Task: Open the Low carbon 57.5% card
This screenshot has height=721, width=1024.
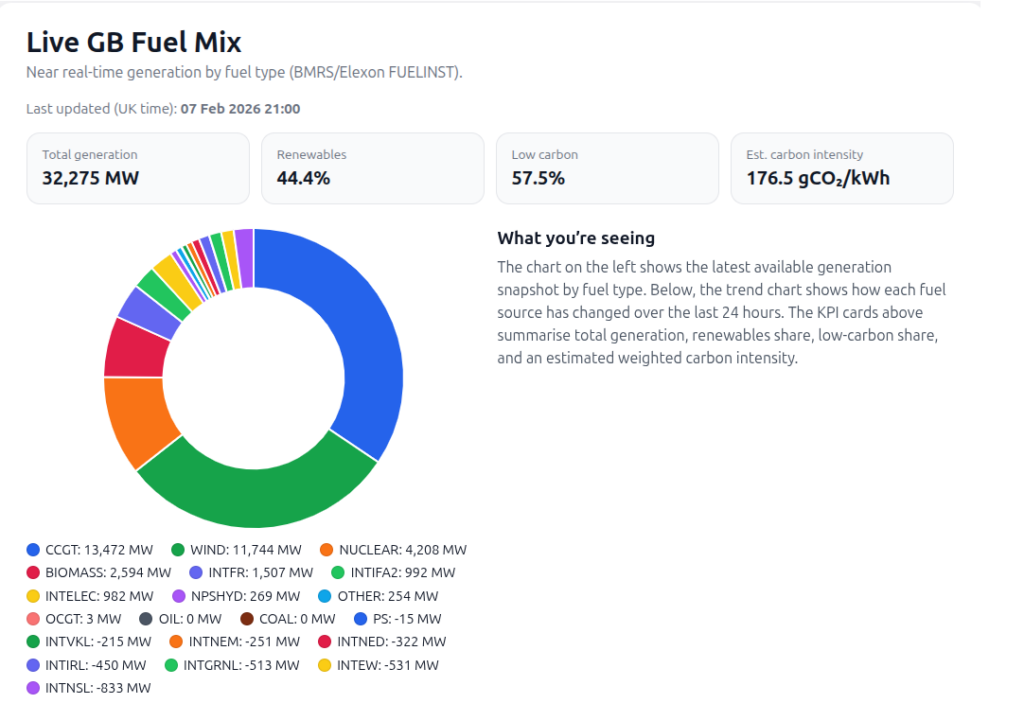Action: tap(607, 169)
